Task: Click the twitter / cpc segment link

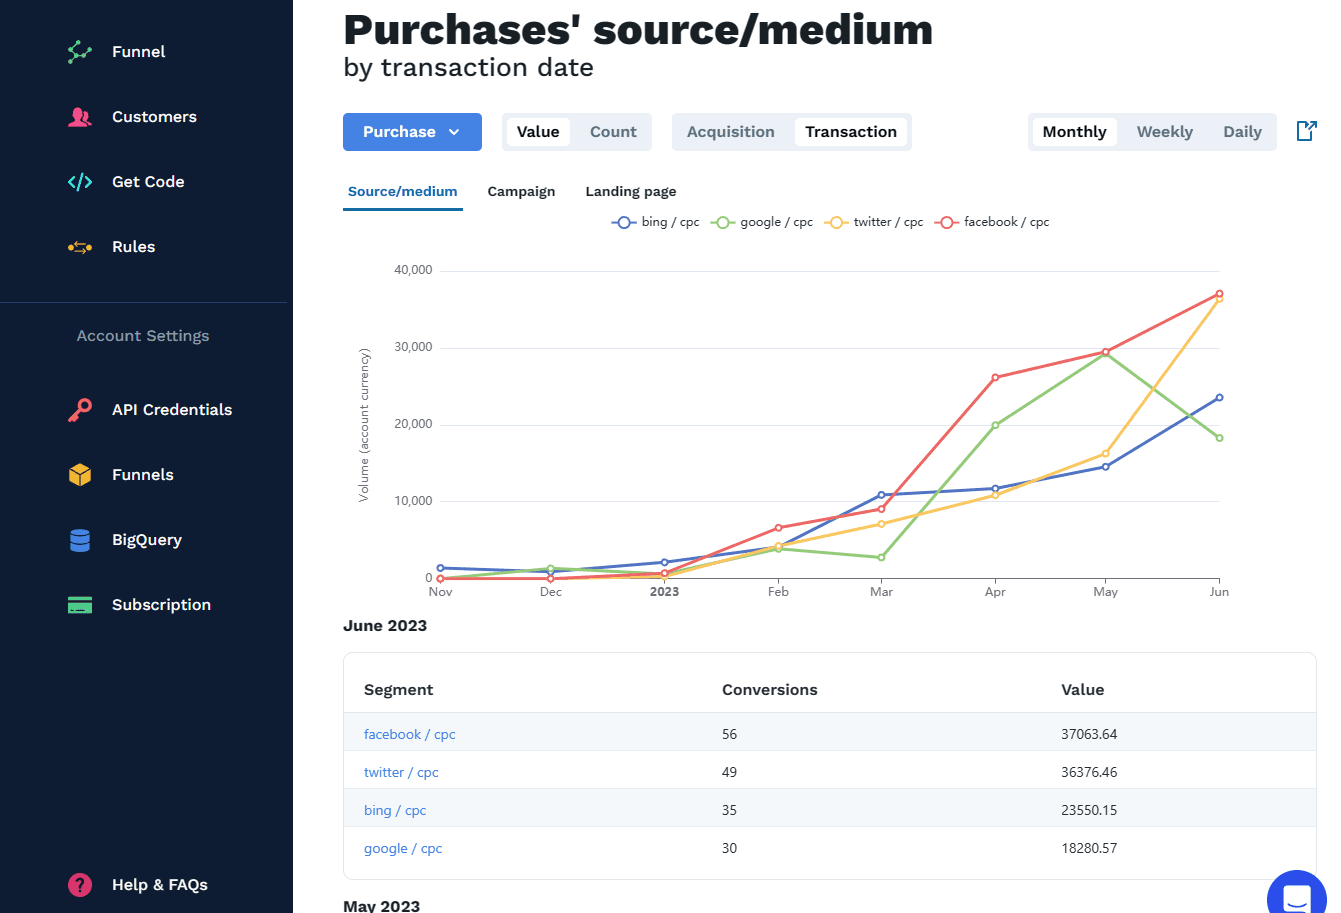Action: pyautogui.click(x=401, y=771)
